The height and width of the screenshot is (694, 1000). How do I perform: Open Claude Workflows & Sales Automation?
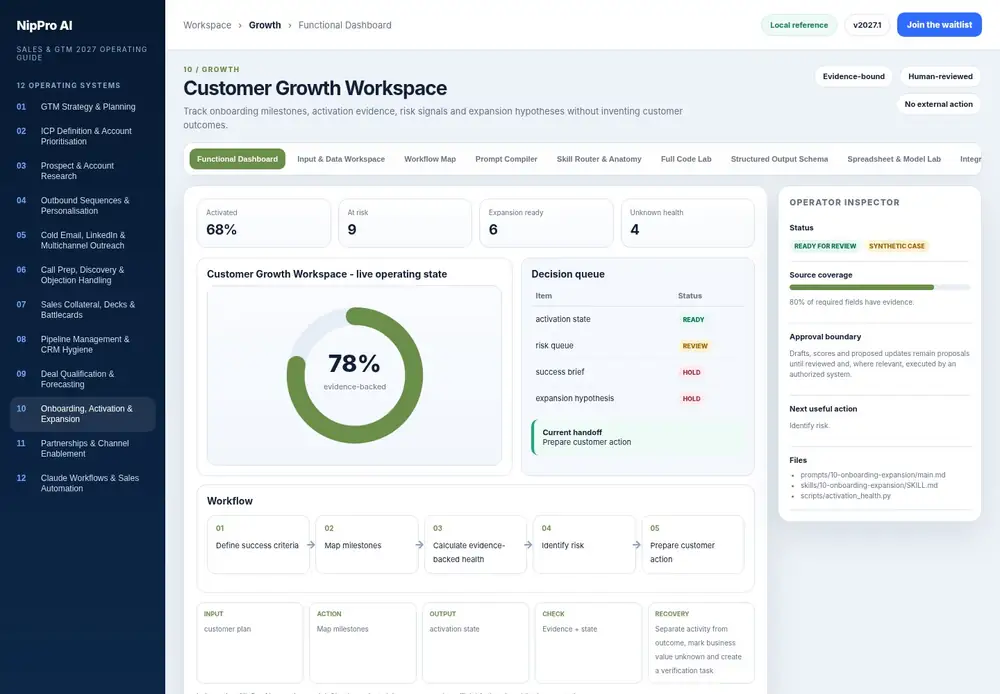tap(82, 483)
